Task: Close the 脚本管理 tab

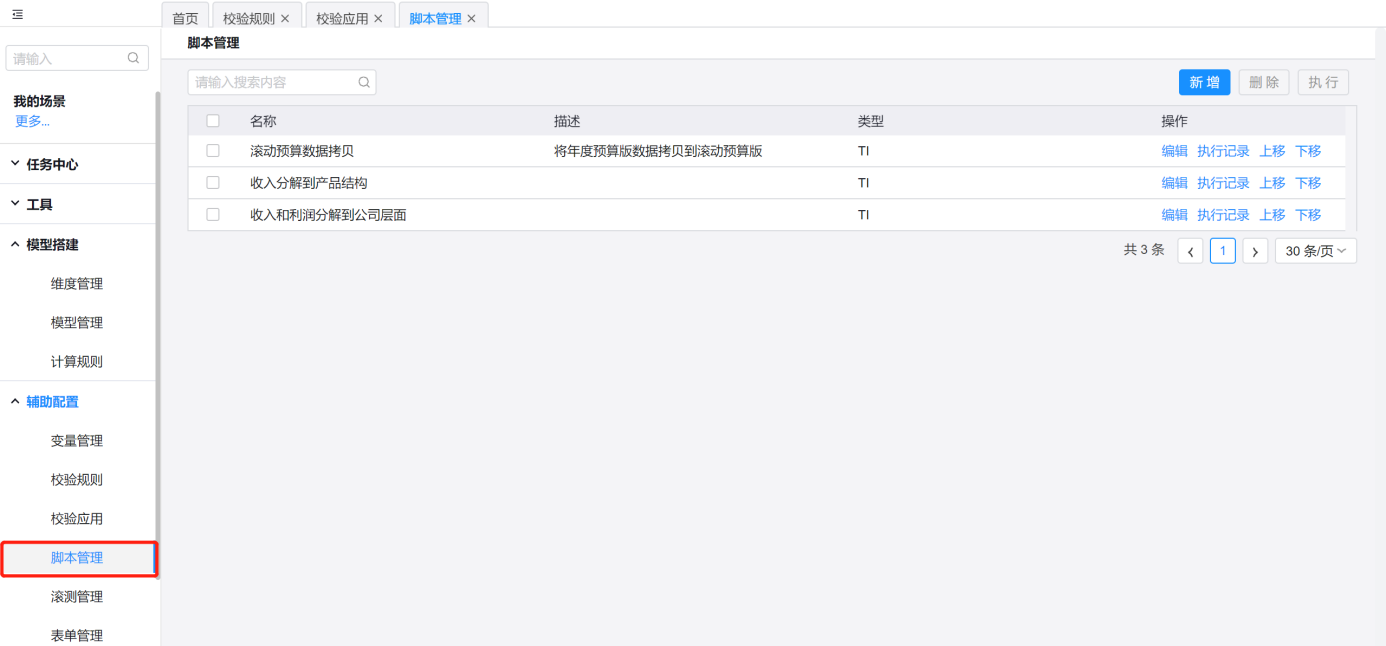Action: (471, 18)
